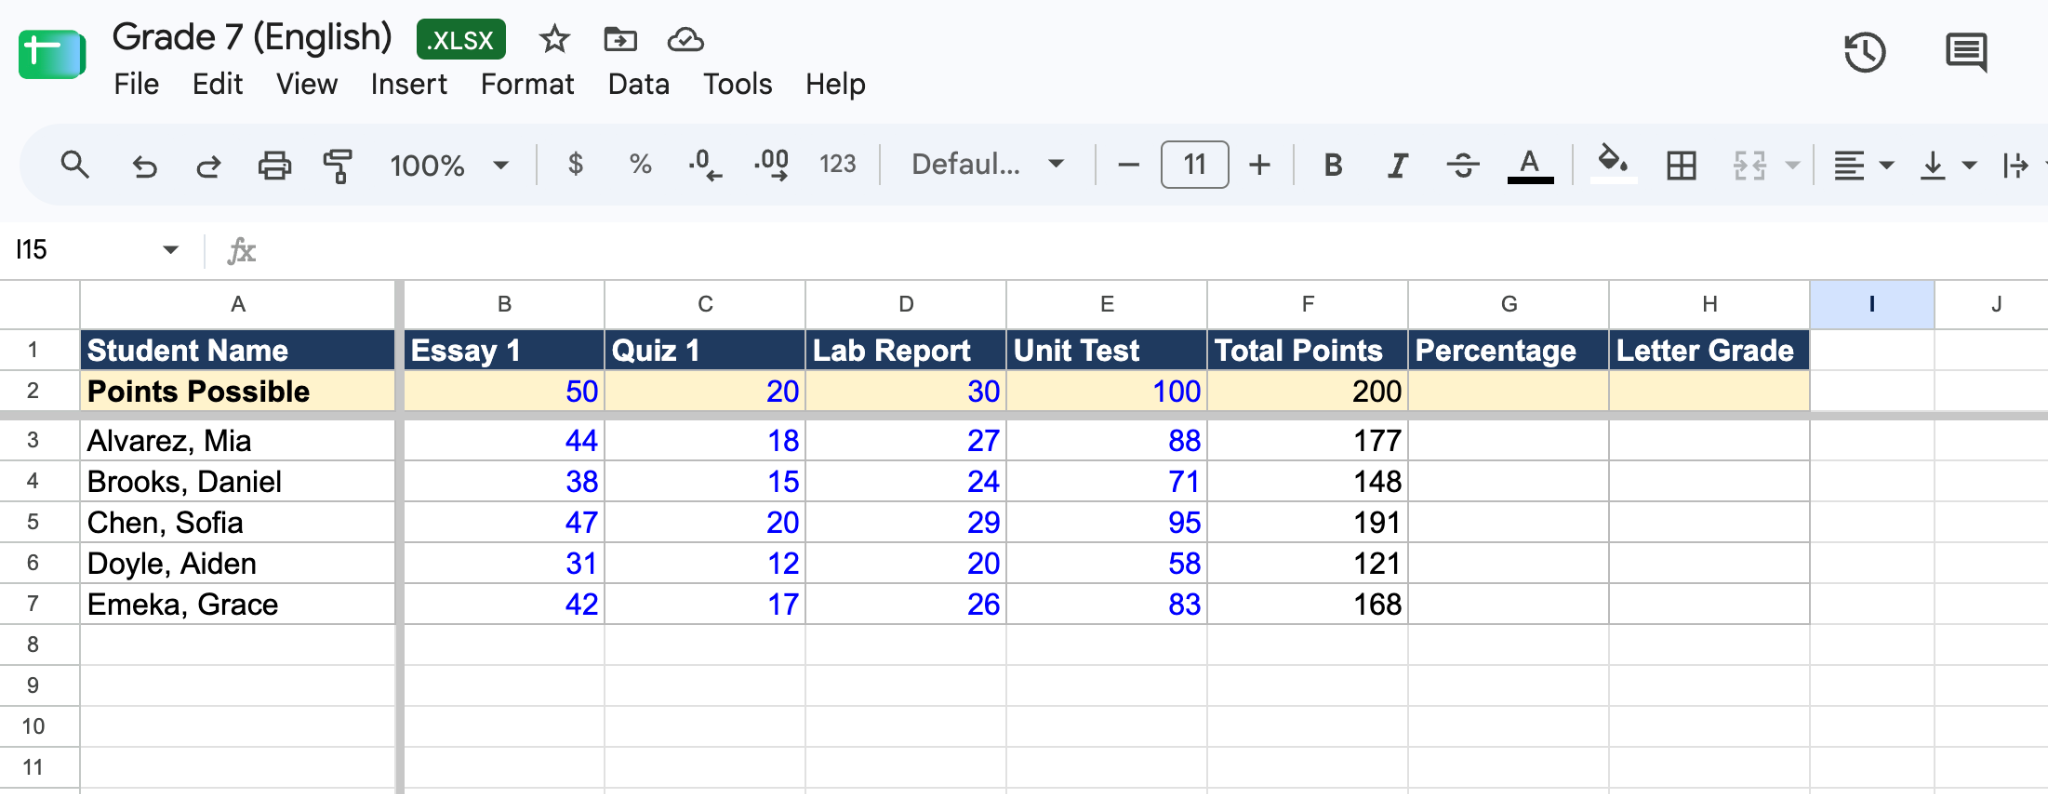This screenshot has width=2048, height=794.
Task: Print the spreadsheet
Action: (274, 165)
